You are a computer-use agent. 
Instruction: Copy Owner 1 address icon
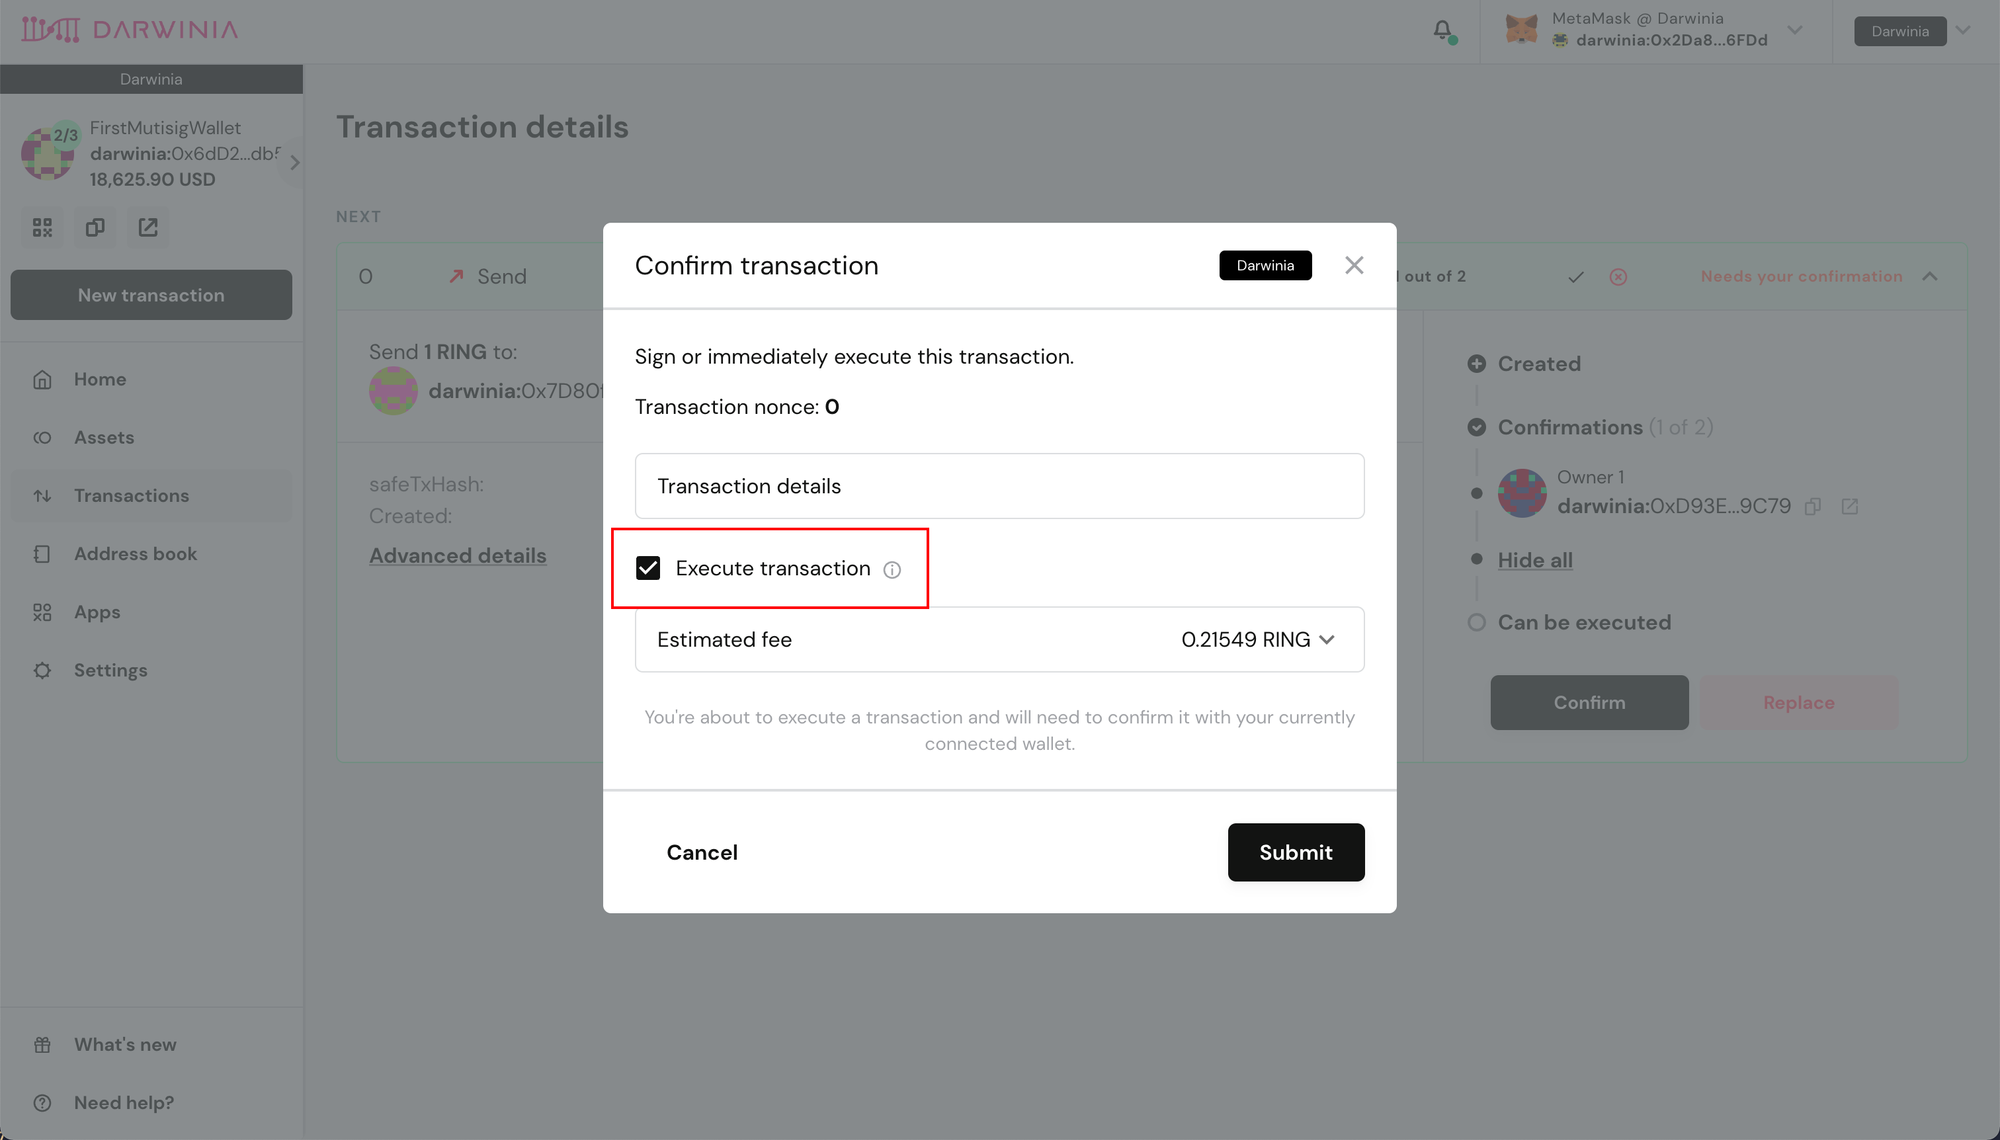point(1813,507)
